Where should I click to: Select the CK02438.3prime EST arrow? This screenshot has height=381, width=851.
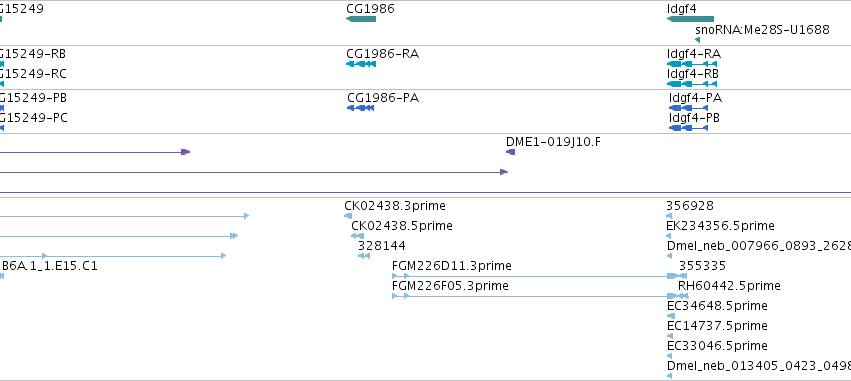(x=348, y=216)
